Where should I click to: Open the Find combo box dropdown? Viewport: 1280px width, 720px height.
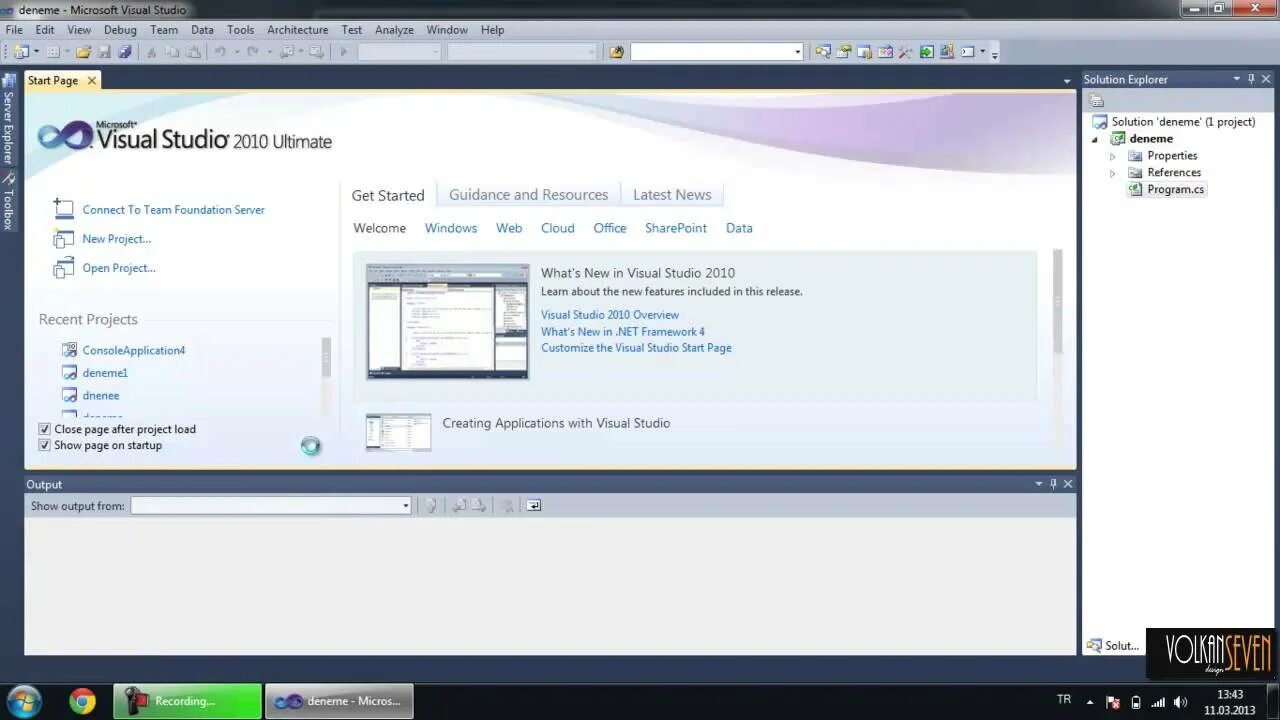click(798, 52)
